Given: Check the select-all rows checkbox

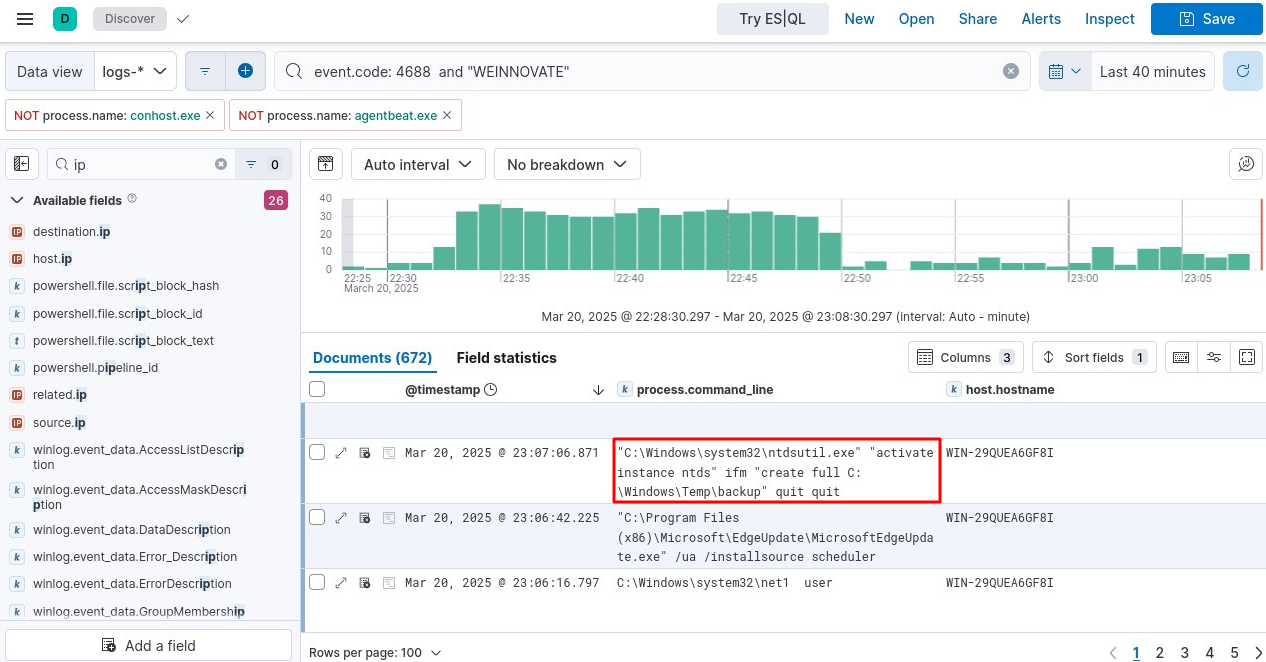Looking at the screenshot, I should tap(317, 389).
